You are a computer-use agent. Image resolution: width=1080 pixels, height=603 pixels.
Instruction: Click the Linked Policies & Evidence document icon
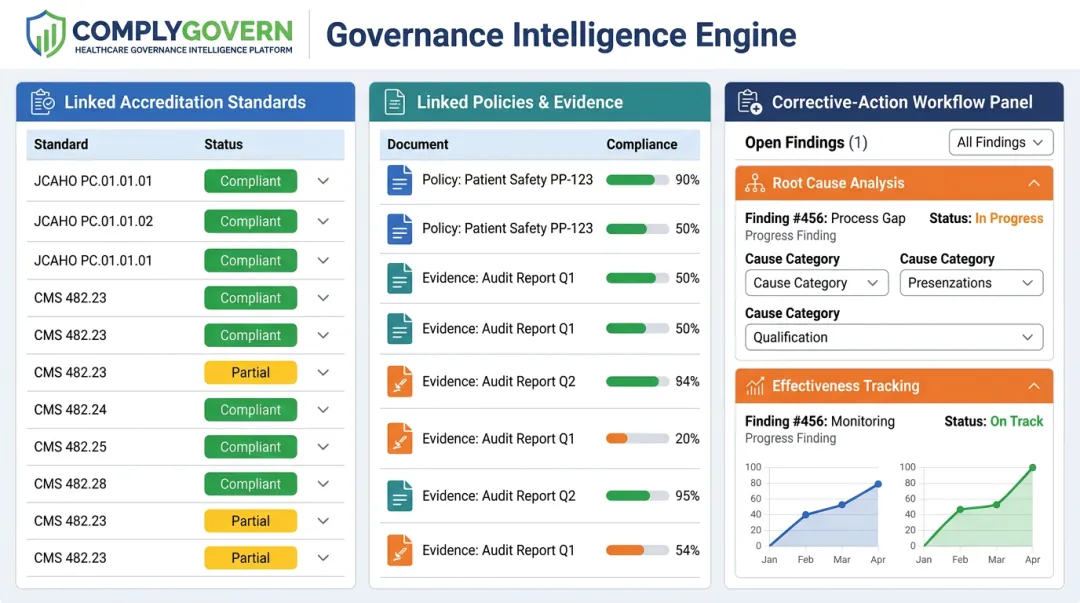click(395, 102)
